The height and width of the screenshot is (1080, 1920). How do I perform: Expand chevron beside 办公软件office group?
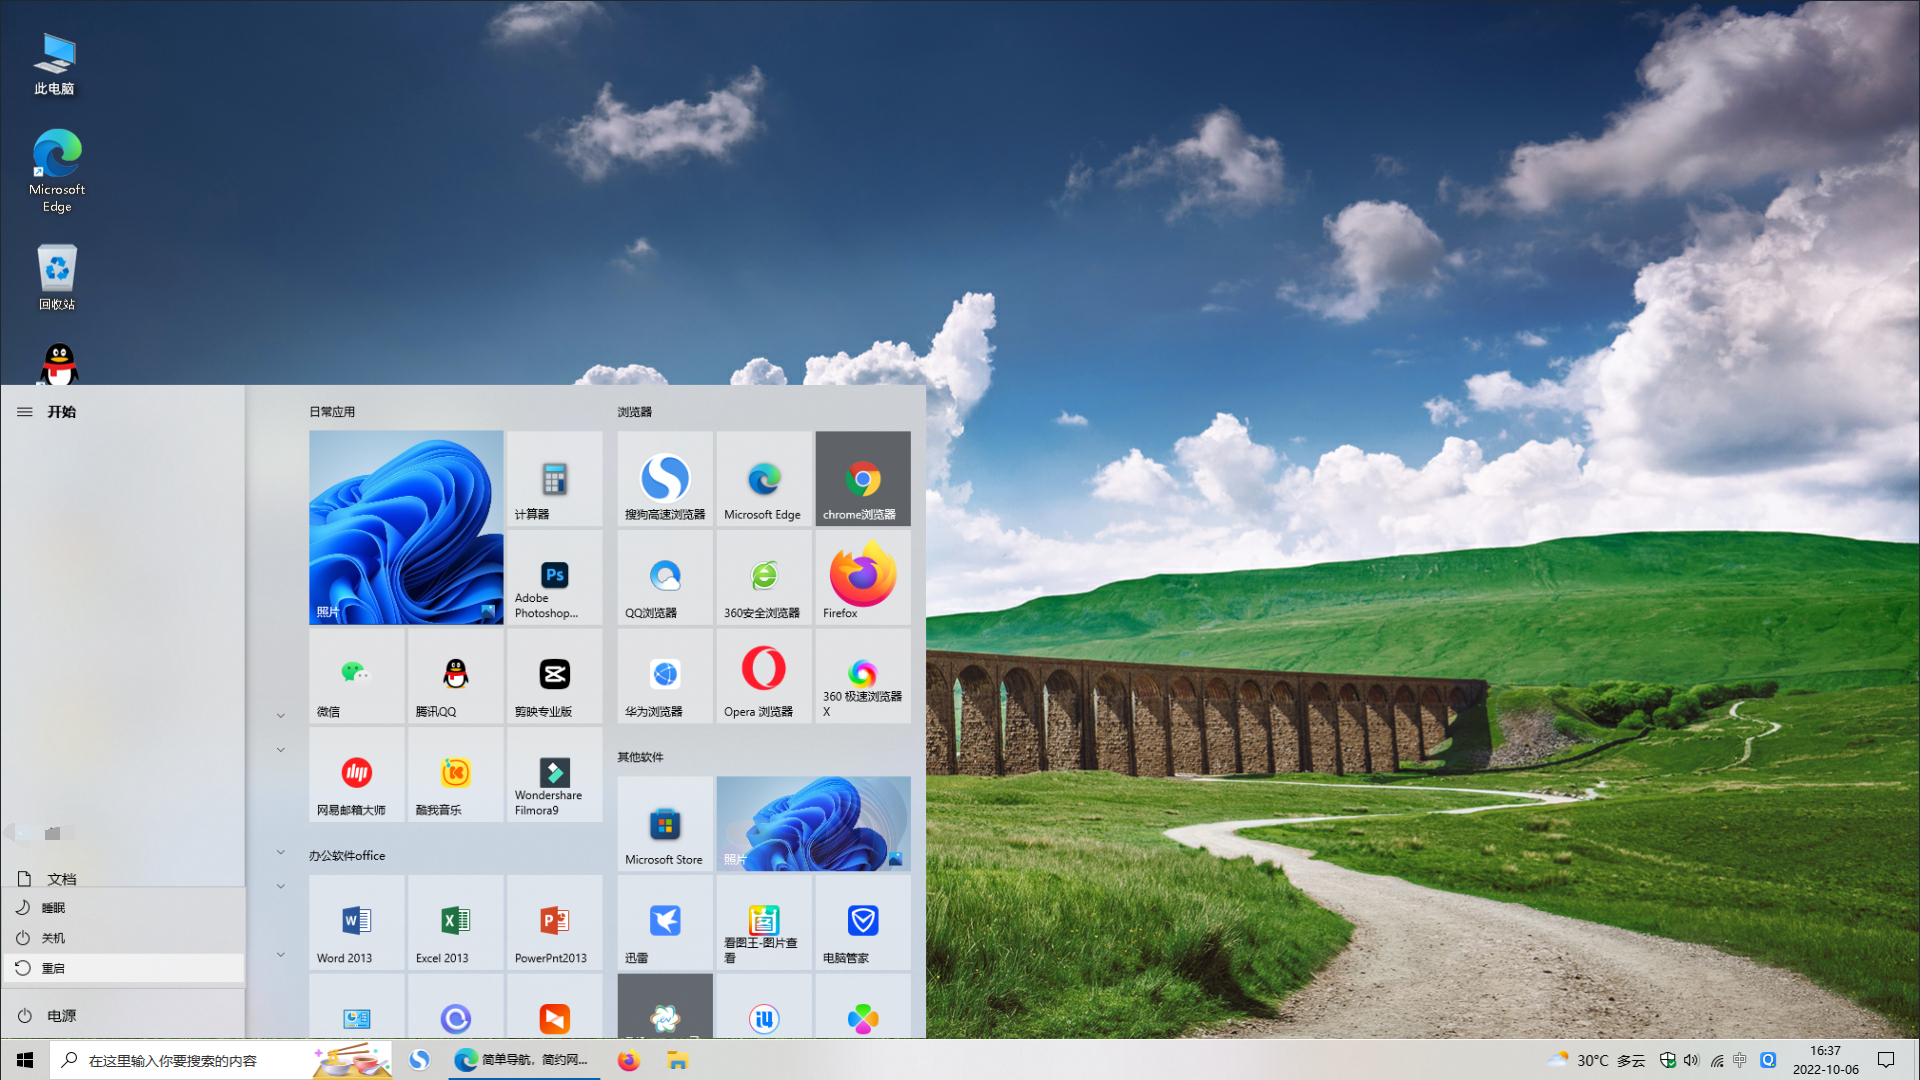(281, 852)
